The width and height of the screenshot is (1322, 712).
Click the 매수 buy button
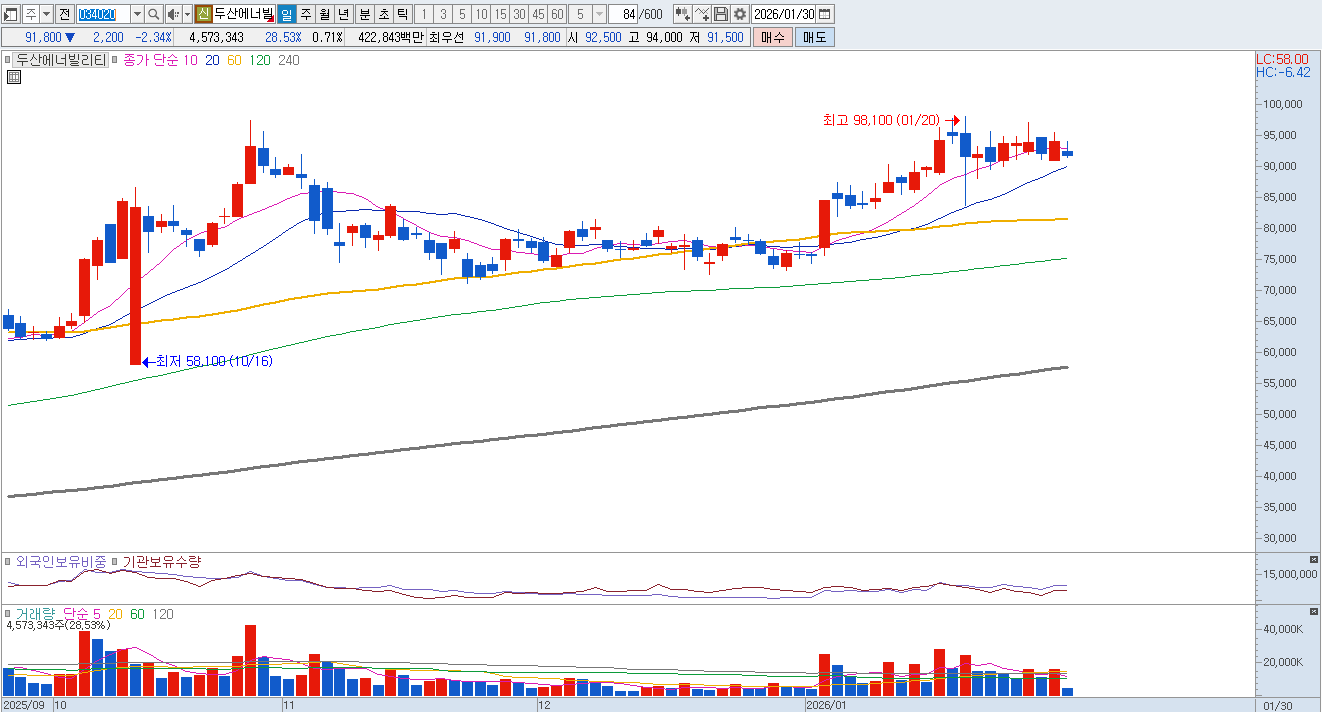[772, 37]
